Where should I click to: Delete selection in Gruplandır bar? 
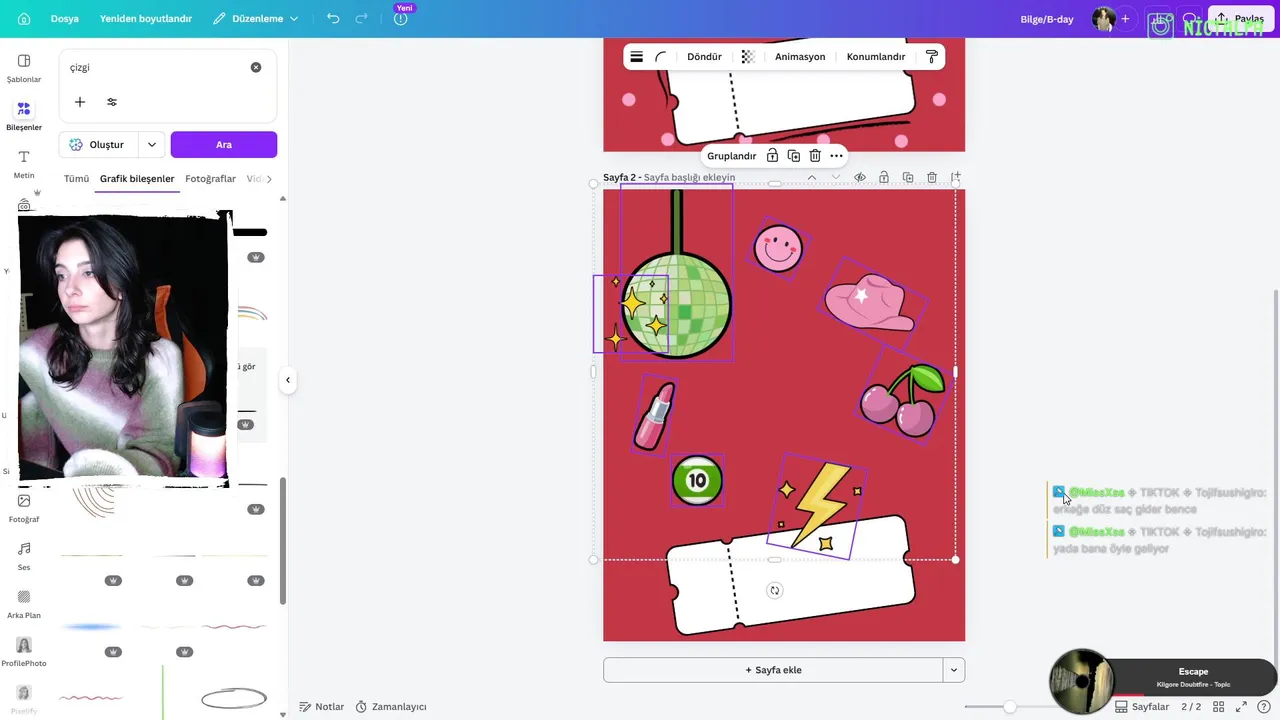pos(815,156)
